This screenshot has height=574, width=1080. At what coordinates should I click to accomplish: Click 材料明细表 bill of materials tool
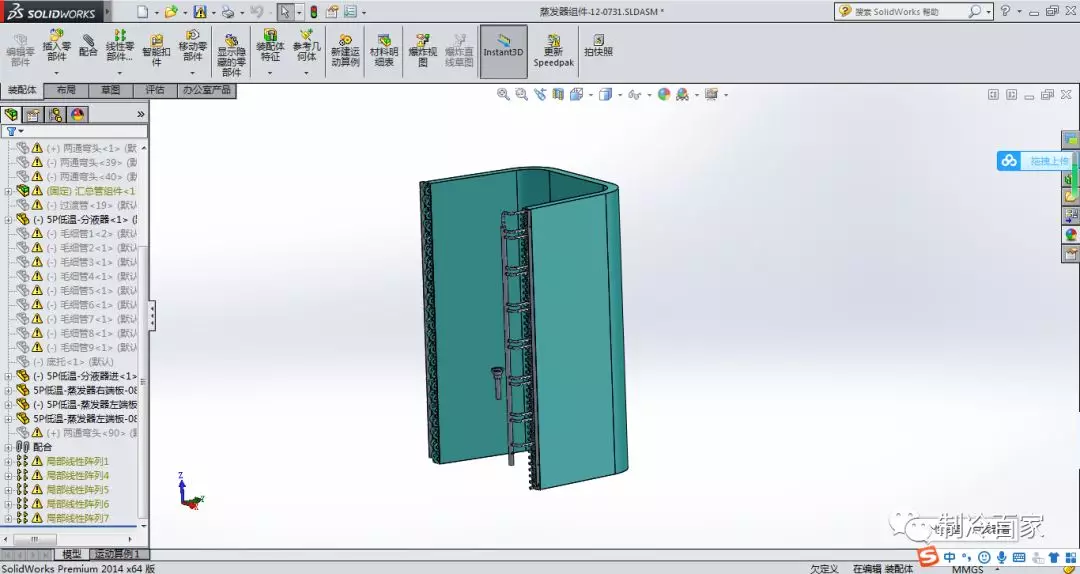384,50
